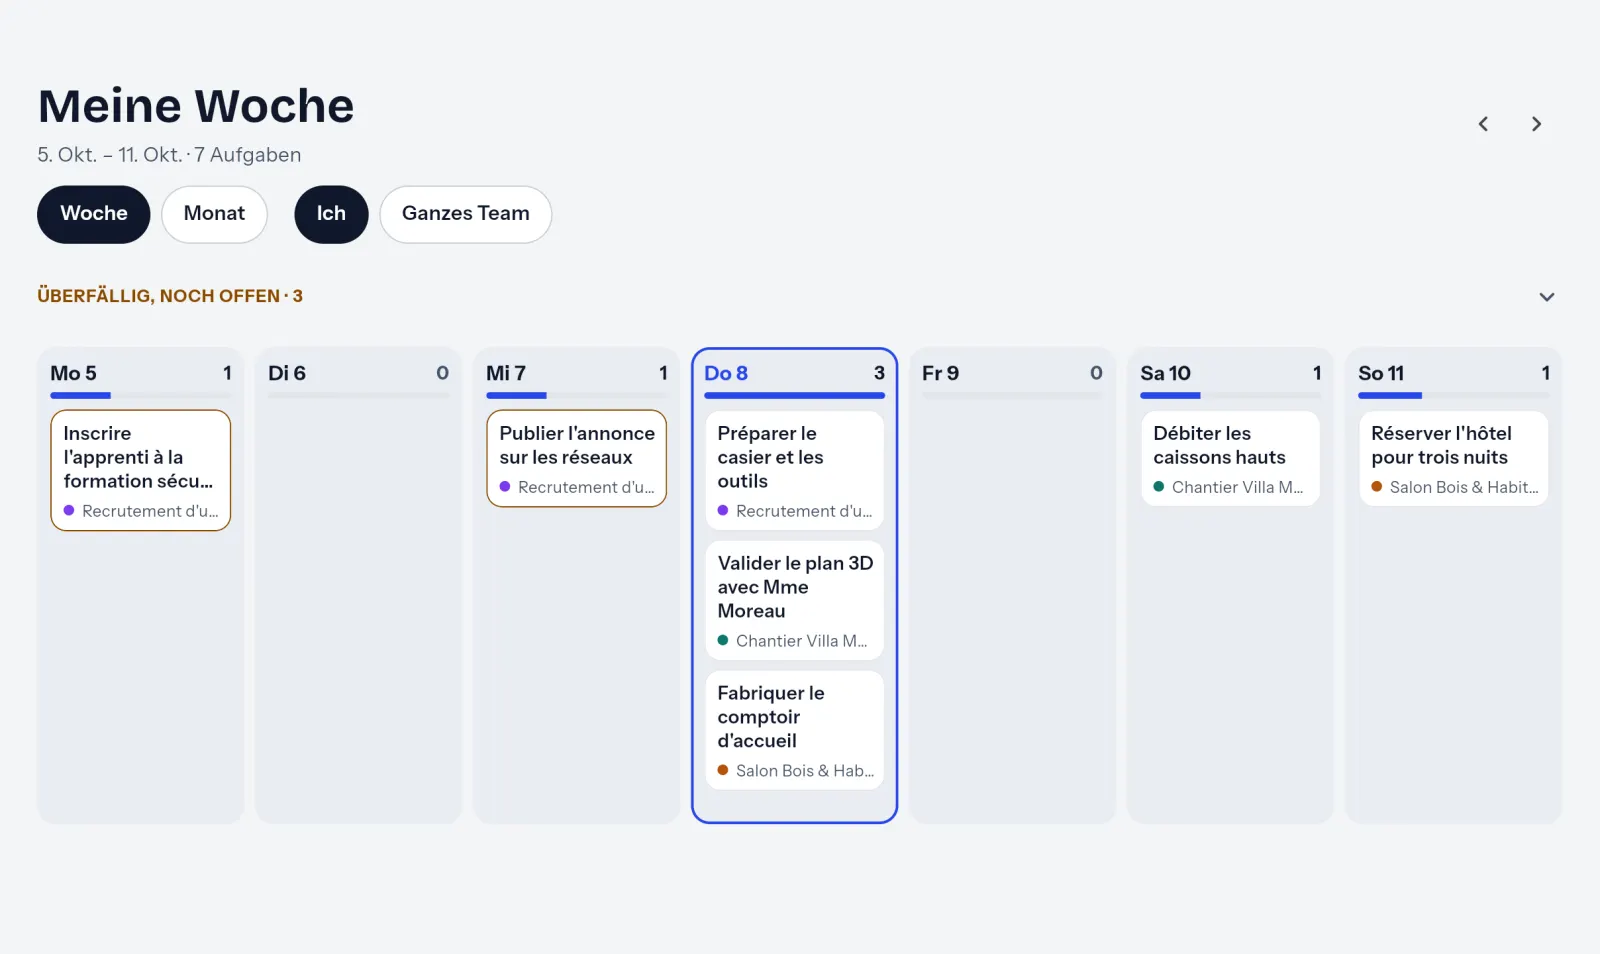Screen dimensions: 1600x954
Task: Click purple project dot on Publier l'annonce card
Action: 505,487
